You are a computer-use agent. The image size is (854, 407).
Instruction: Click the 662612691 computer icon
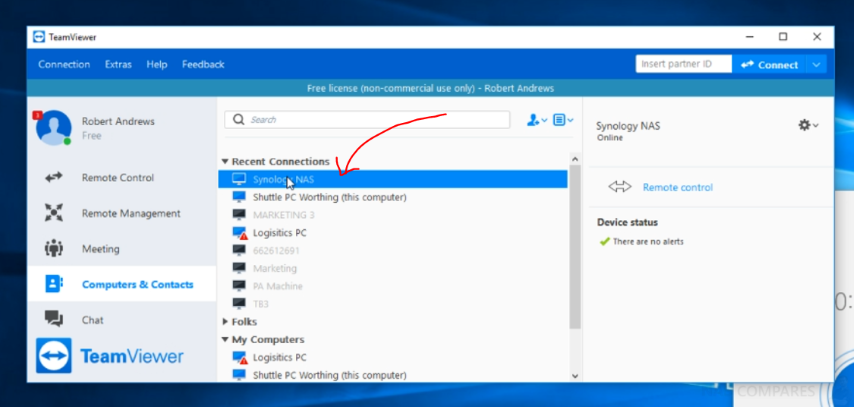(x=239, y=250)
